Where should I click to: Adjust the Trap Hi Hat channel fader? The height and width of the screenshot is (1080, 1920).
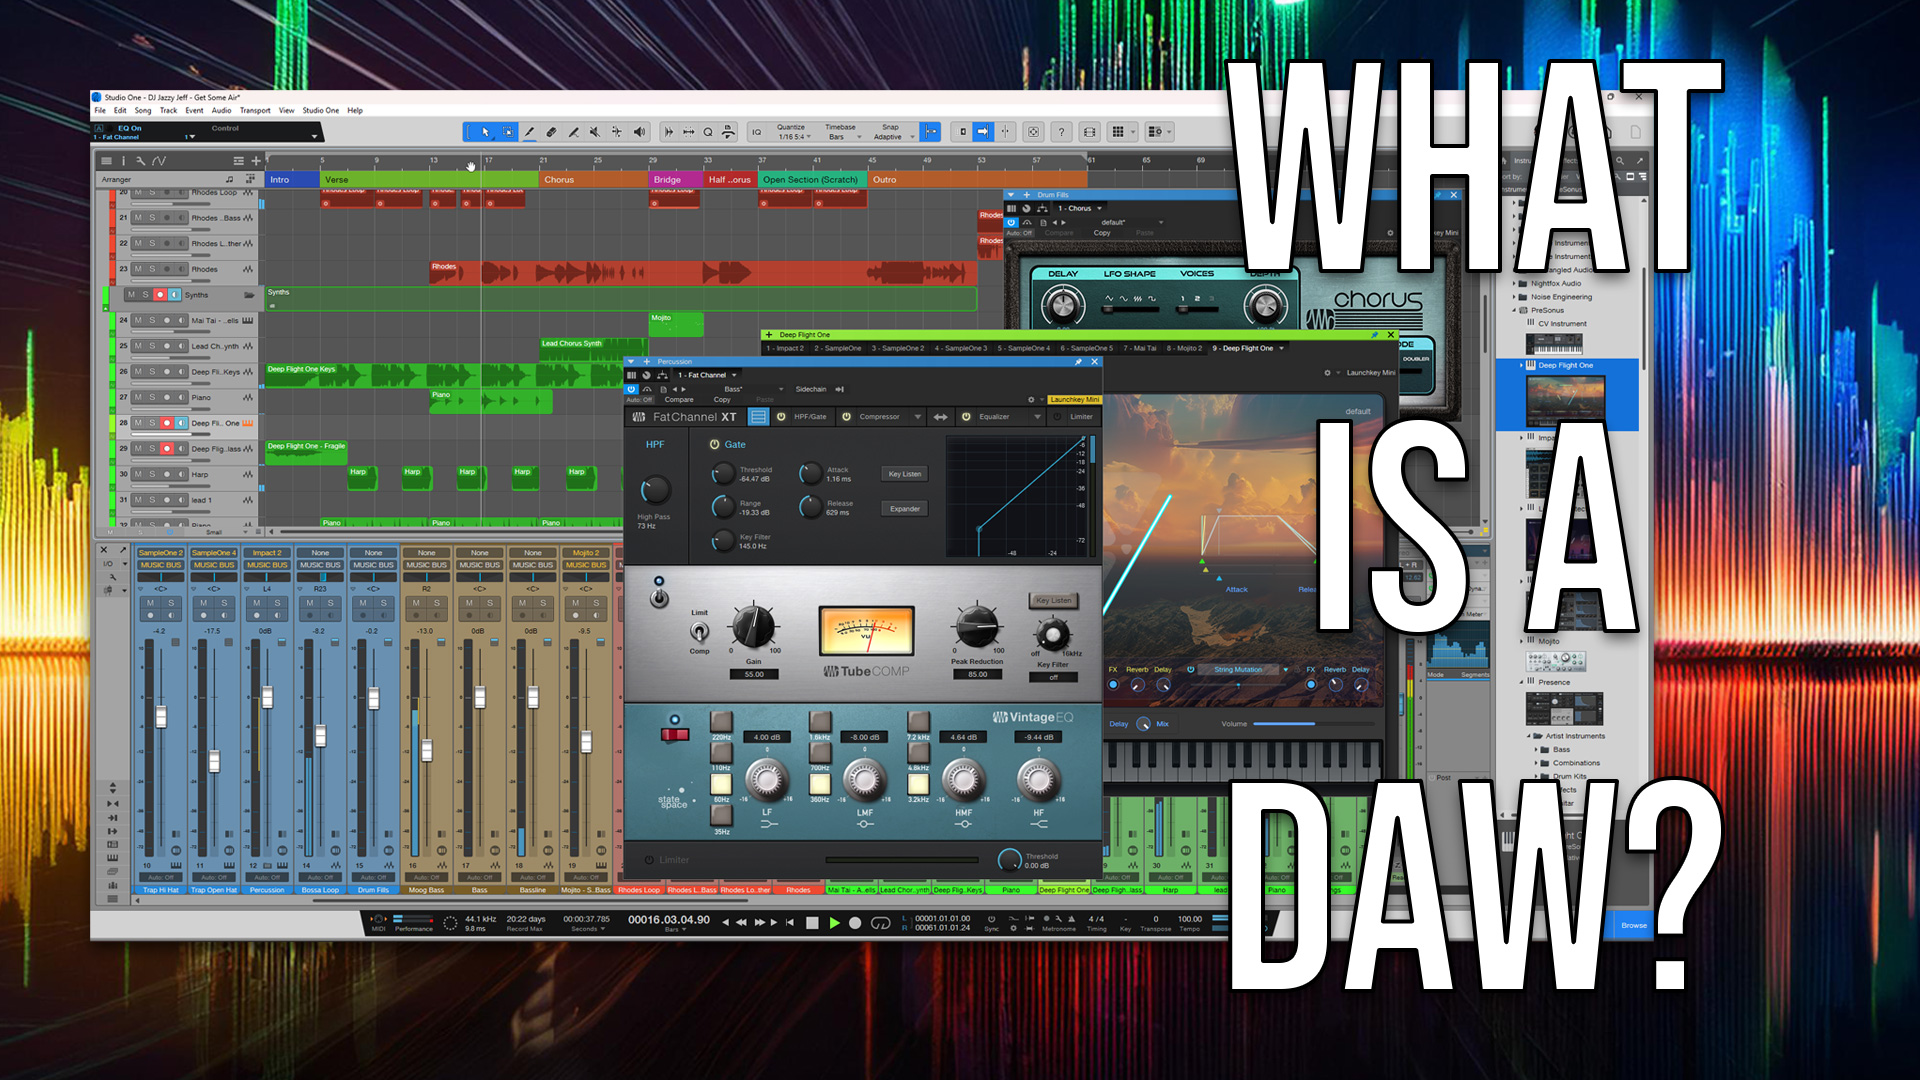pyautogui.click(x=161, y=716)
